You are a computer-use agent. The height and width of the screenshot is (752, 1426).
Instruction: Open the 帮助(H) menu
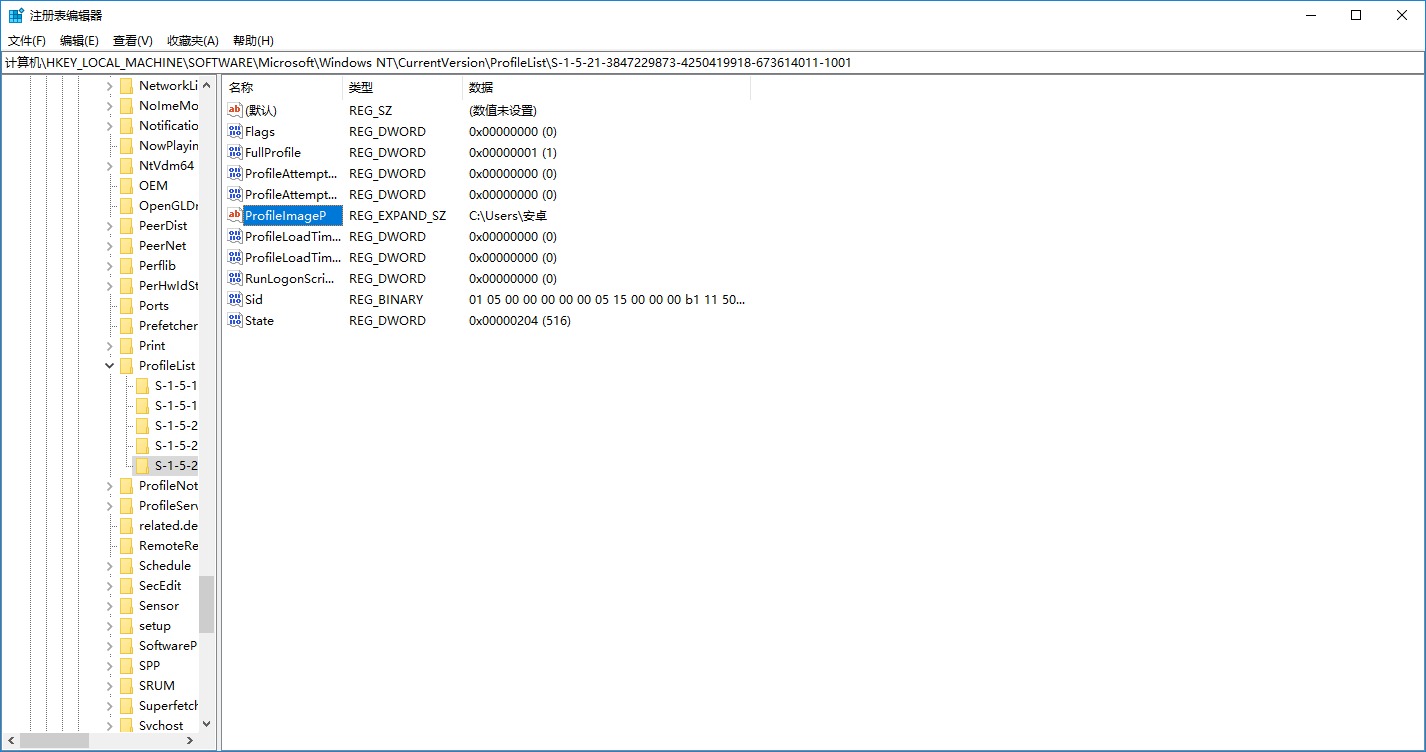(x=253, y=41)
